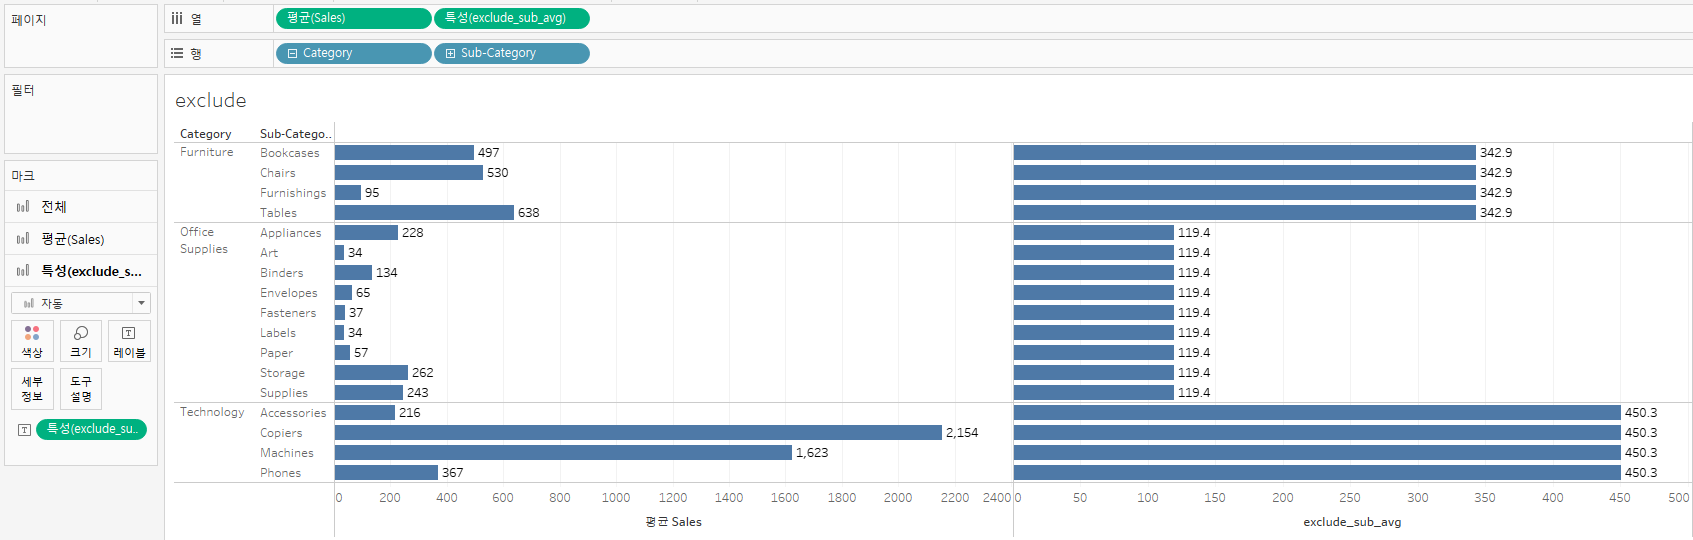The width and height of the screenshot is (1693, 540).
Task: Click the label icon beside exclude_su pill
Action: pyautogui.click(x=24, y=429)
